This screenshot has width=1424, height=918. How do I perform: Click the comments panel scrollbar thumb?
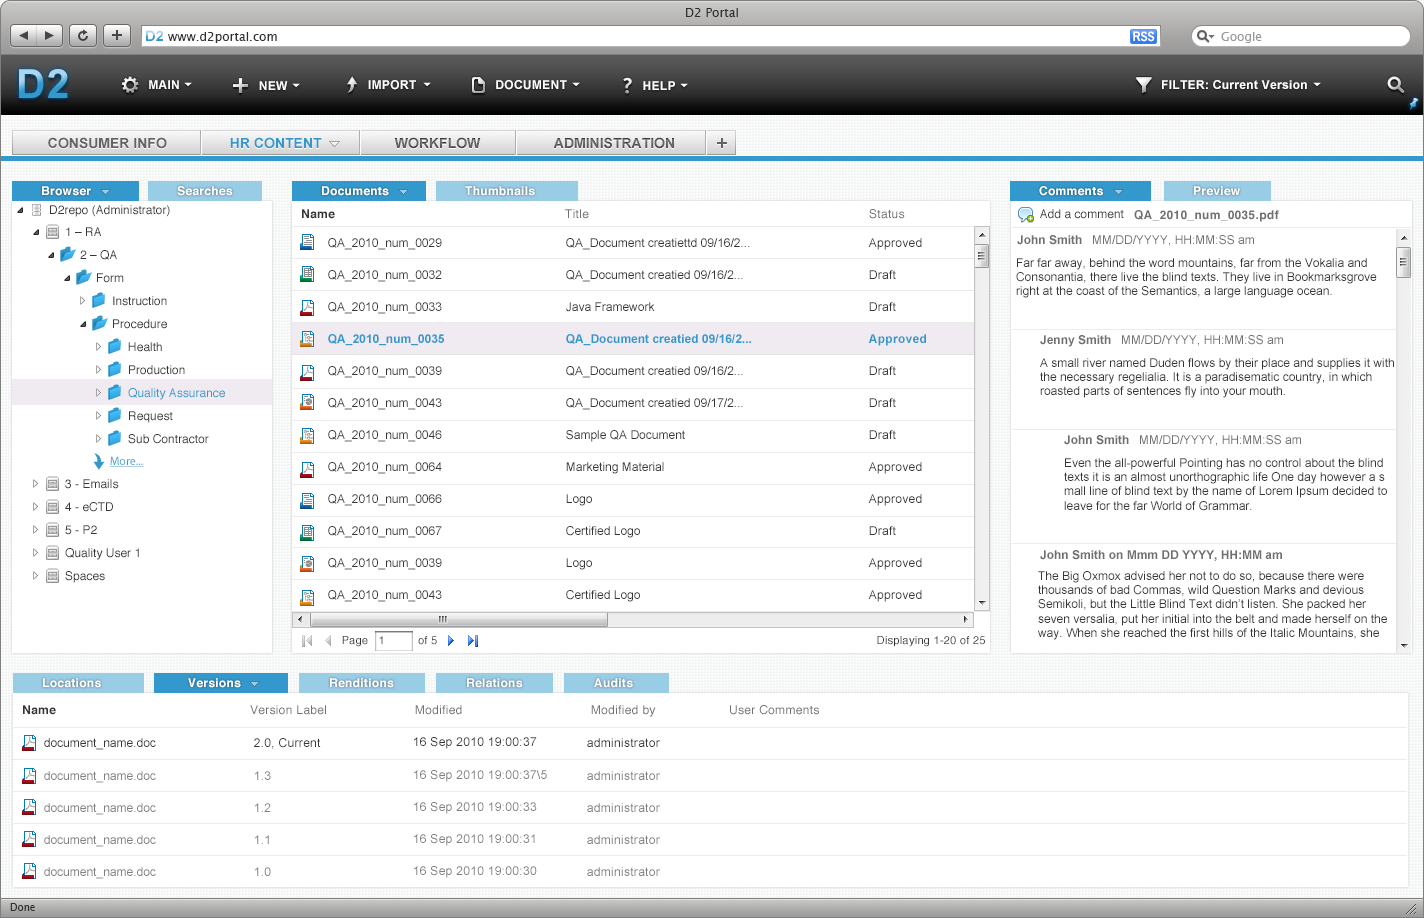[x=1403, y=262]
